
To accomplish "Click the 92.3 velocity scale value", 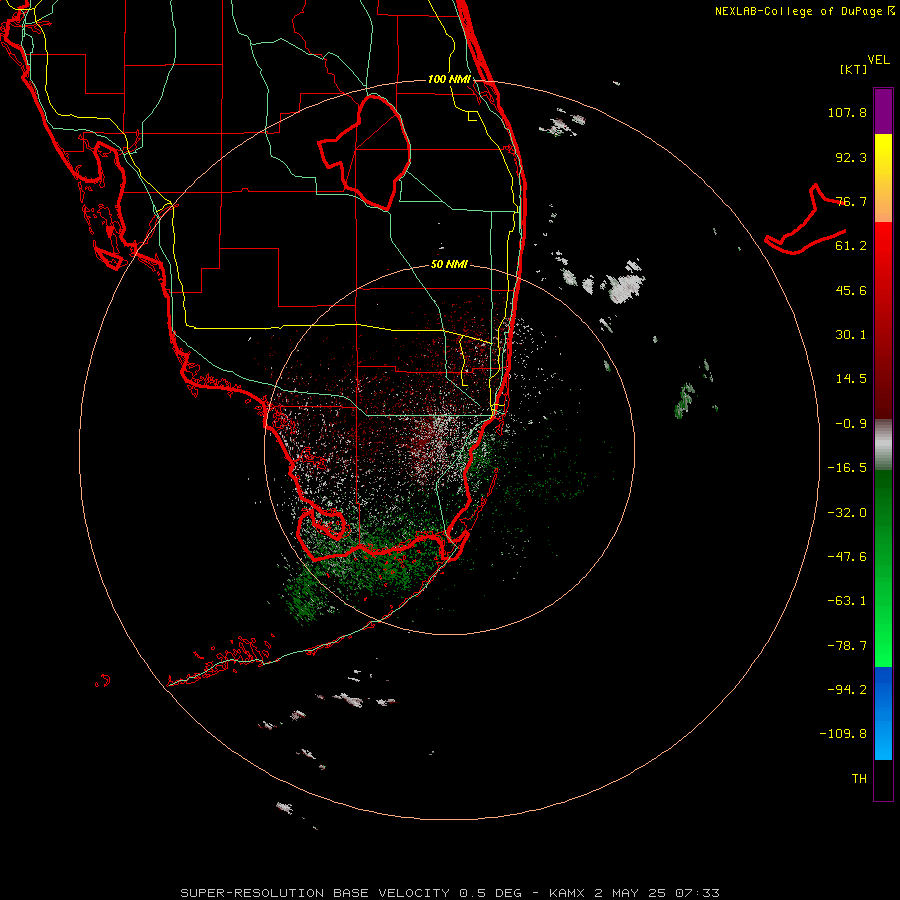I will click(x=851, y=157).
